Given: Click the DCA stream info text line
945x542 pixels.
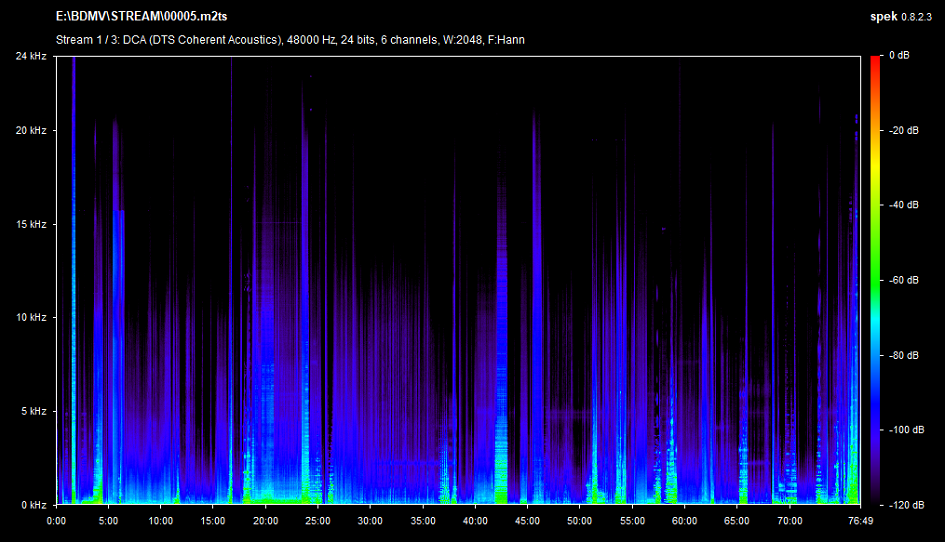Looking at the screenshot, I should coord(290,40).
